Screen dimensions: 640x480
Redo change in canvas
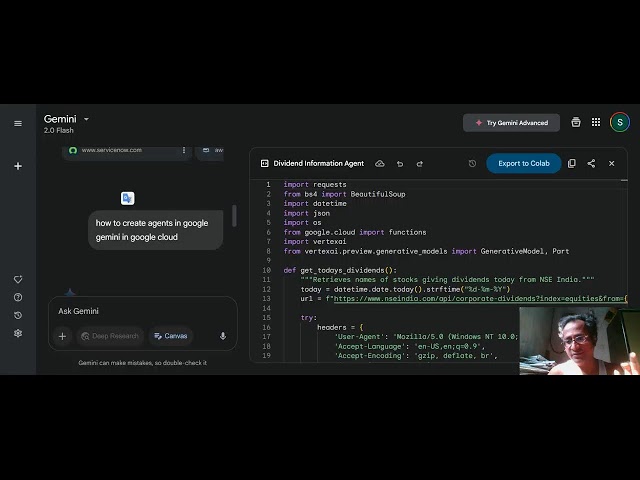tap(420, 164)
